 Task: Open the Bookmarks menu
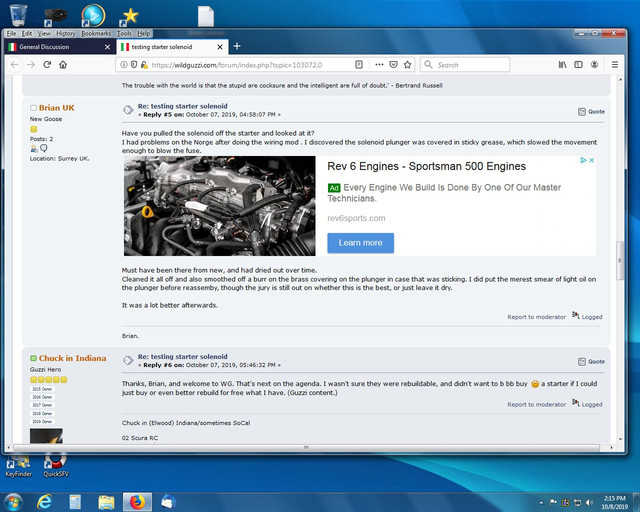pyautogui.click(x=96, y=33)
